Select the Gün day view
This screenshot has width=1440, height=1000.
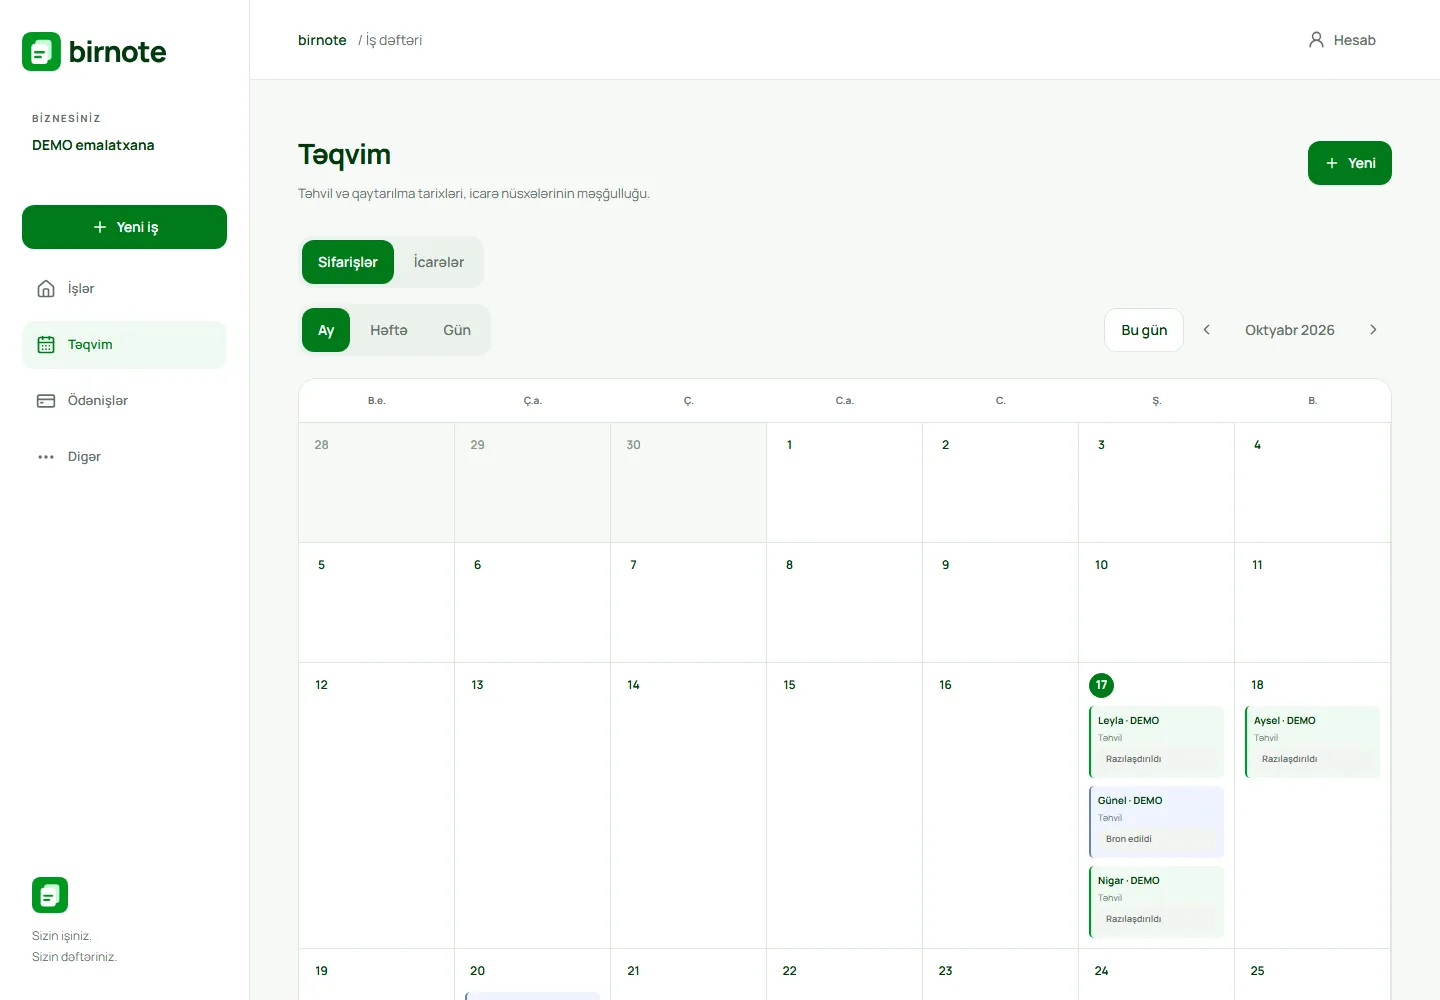pyautogui.click(x=457, y=330)
